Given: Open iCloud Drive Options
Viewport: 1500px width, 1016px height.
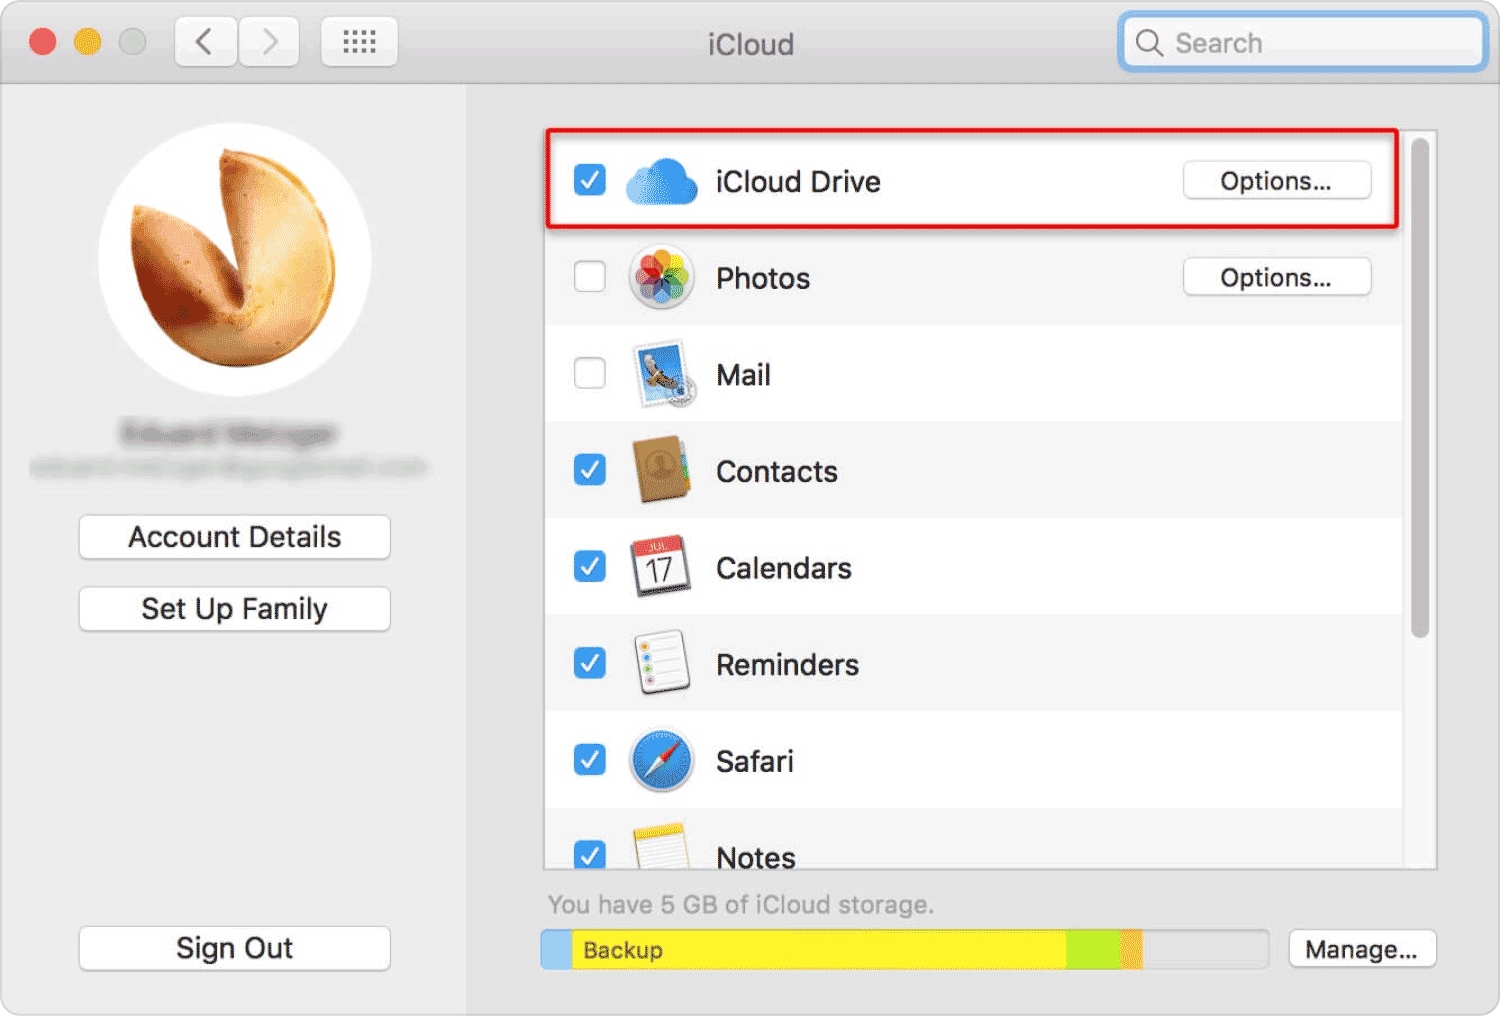Looking at the screenshot, I should (1276, 180).
